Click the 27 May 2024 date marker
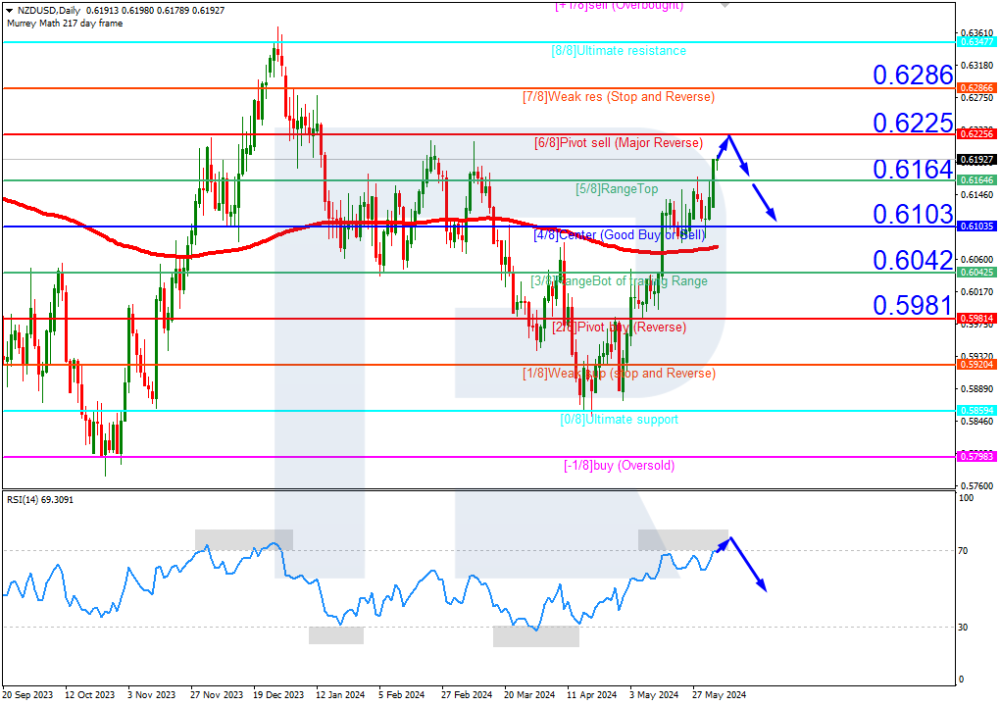 [x=718, y=694]
